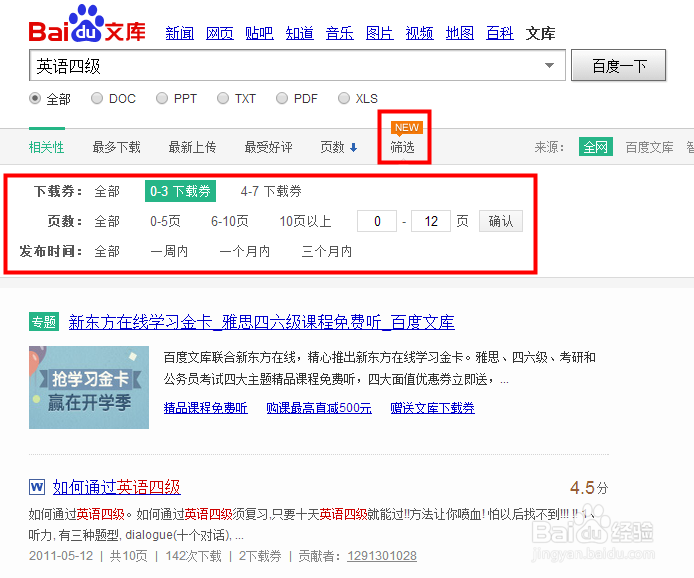Click the 142次下载 text
The width and height of the screenshot is (694, 578).
(193, 555)
